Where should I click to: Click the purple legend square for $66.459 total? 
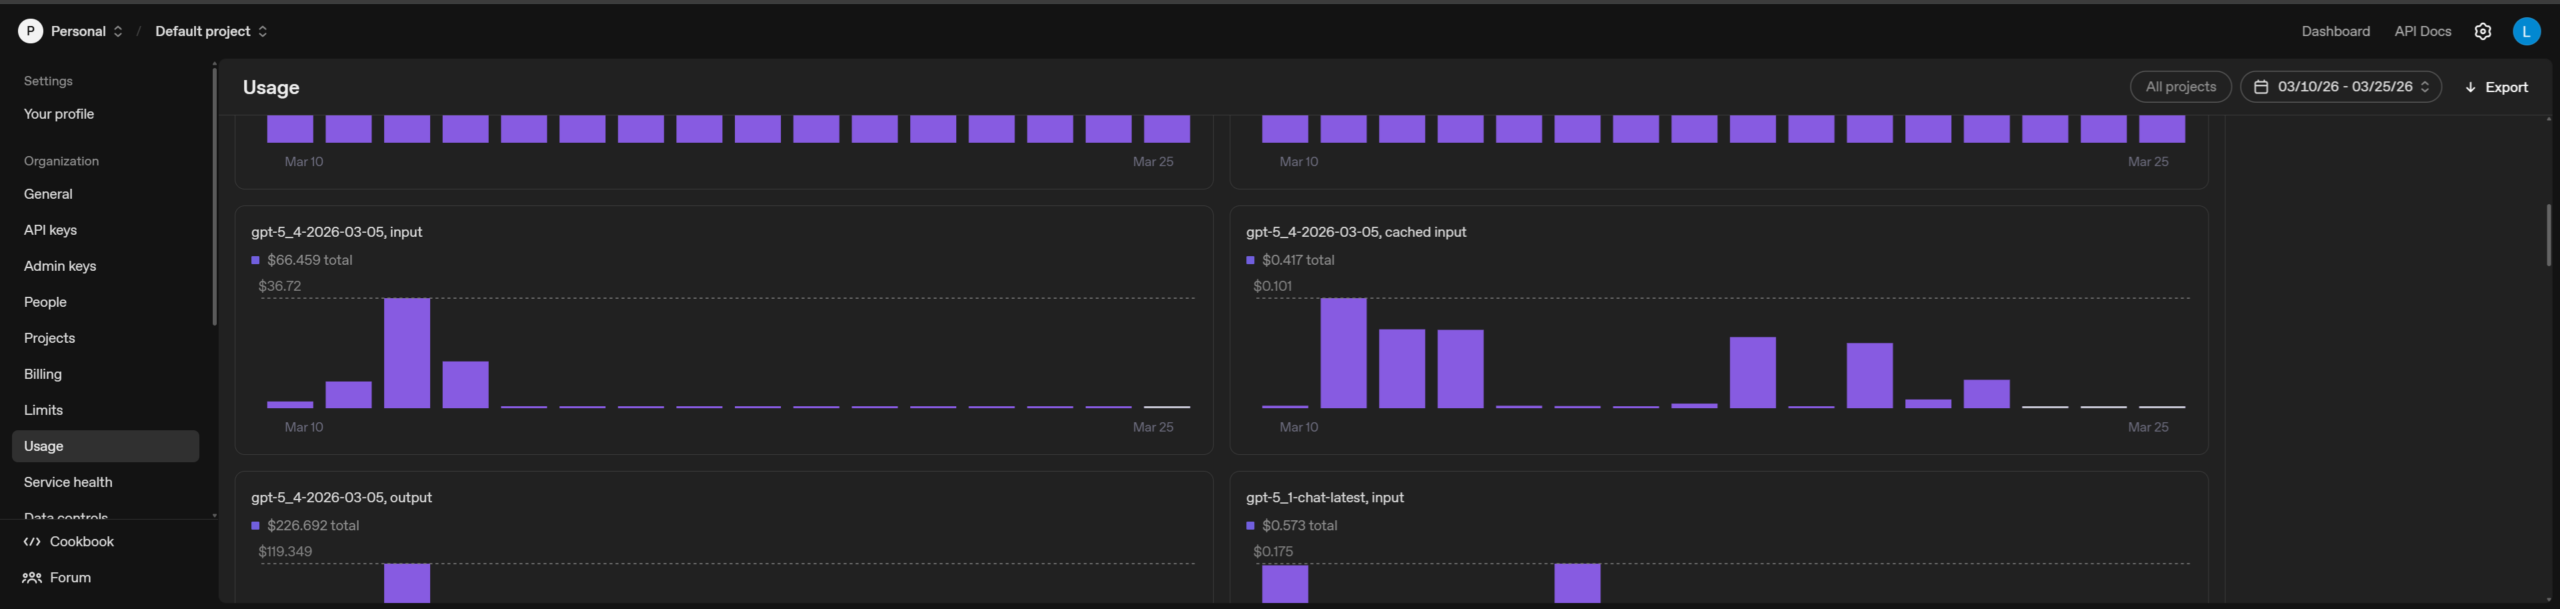tap(255, 260)
